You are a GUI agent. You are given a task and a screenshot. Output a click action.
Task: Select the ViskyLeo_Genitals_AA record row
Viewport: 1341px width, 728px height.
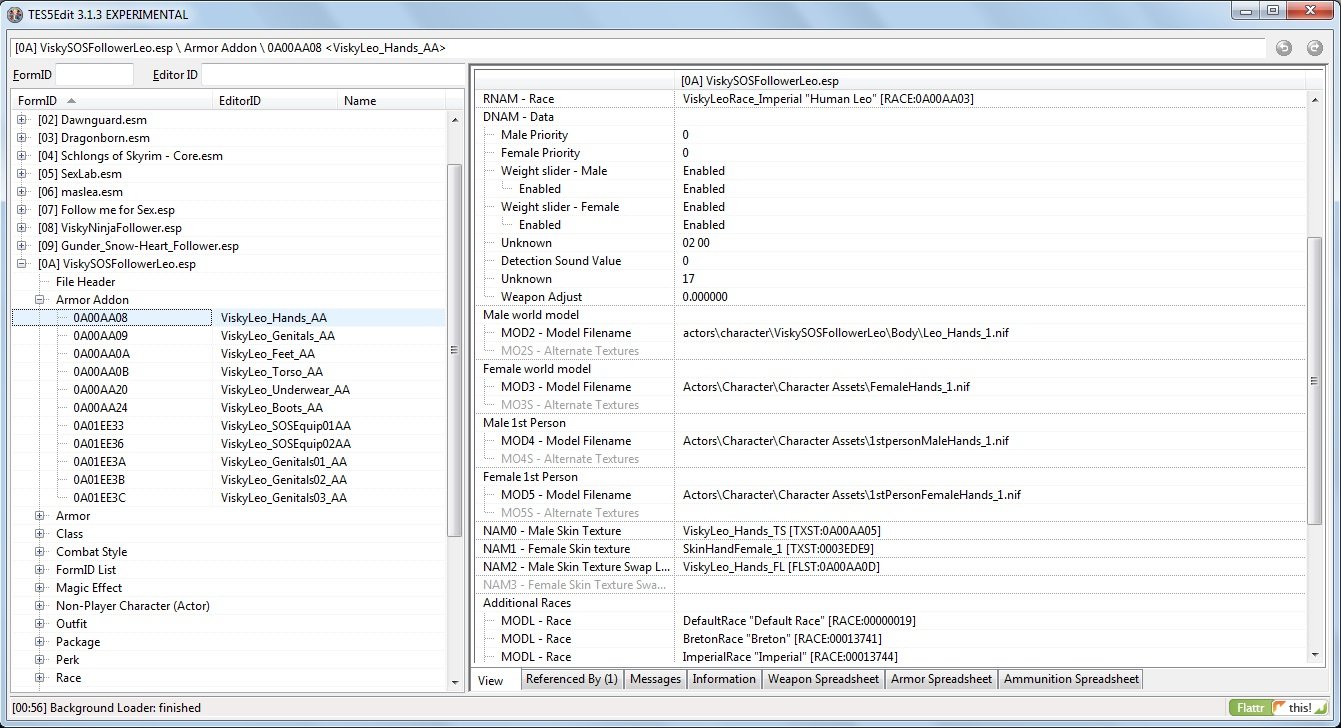click(x=229, y=336)
